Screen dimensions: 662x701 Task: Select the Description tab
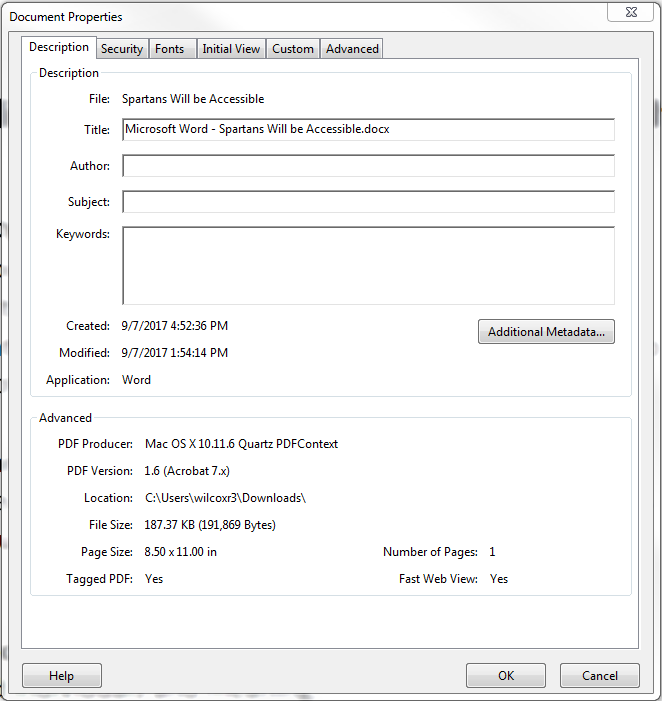pyautogui.click(x=59, y=47)
